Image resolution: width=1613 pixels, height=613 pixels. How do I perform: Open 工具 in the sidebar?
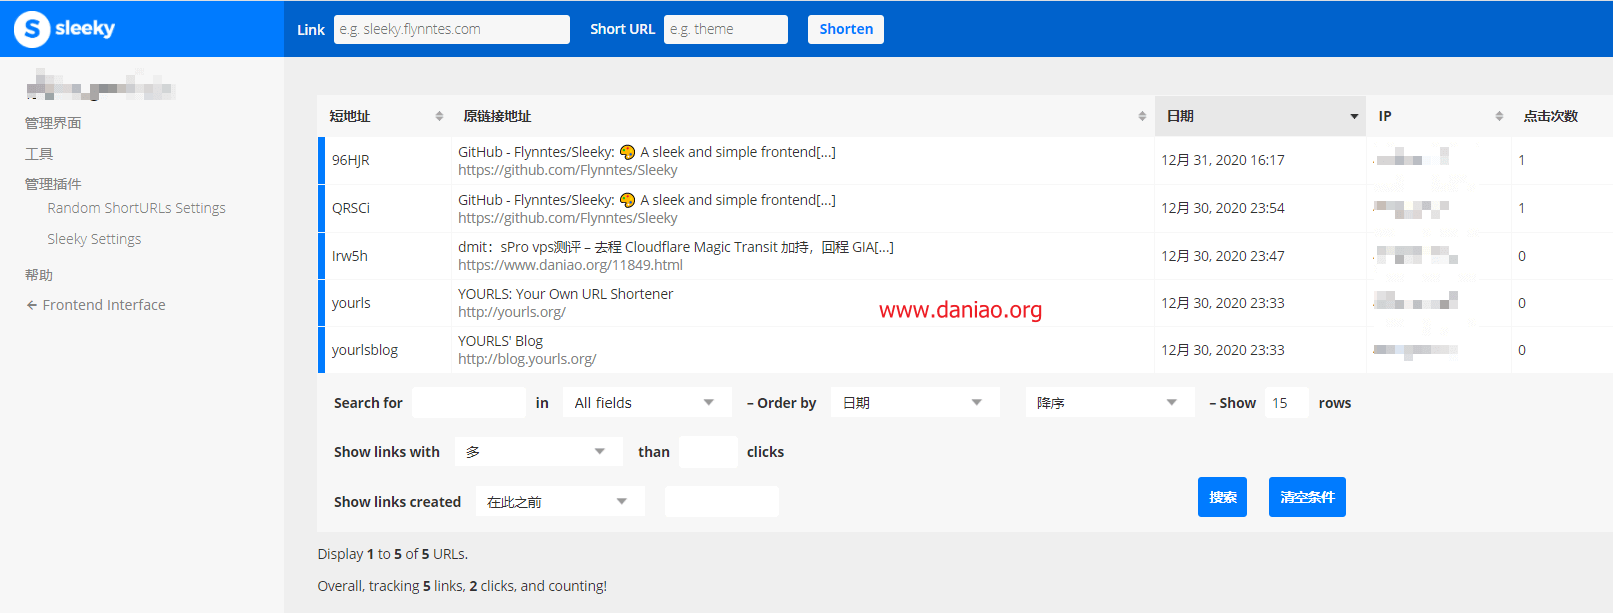(x=39, y=154)
